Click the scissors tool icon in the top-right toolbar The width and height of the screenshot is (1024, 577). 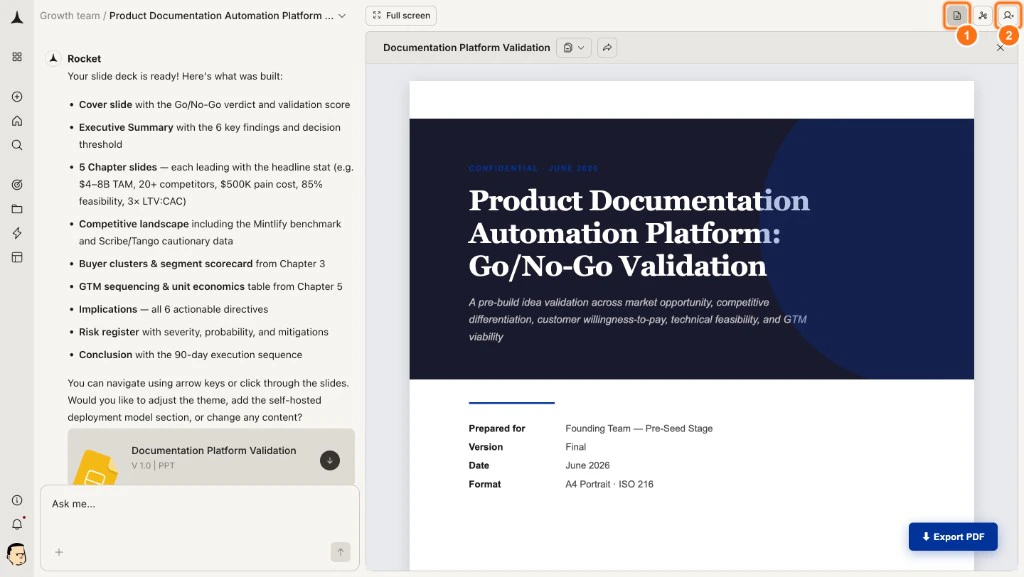[982, 15]
